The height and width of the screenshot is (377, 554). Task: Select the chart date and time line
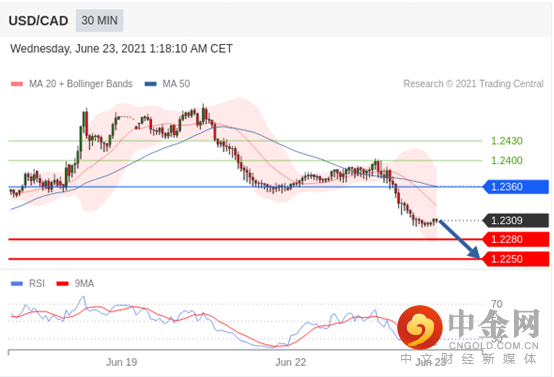[x=121, y=48]
